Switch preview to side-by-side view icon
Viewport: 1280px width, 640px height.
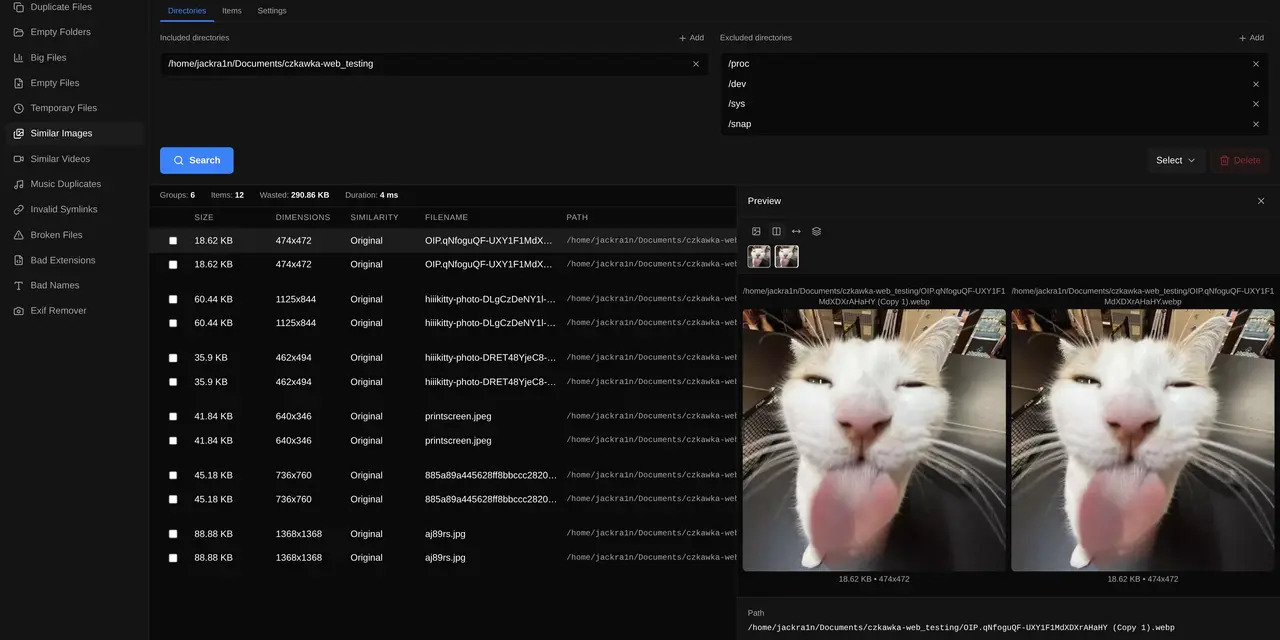point(776,231)
